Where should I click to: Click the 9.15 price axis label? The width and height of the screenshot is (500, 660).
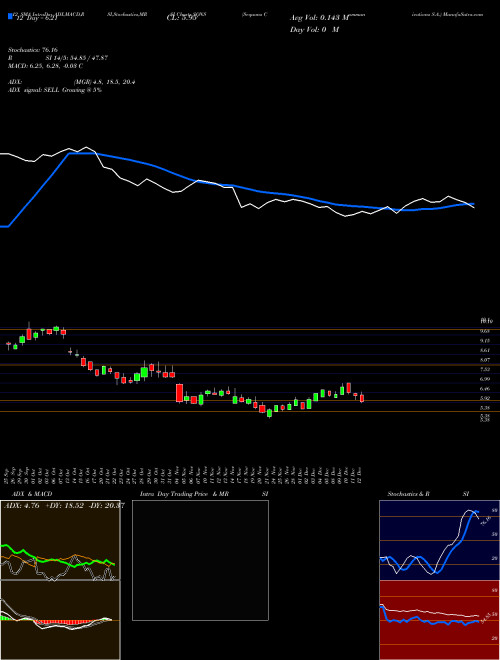(484, 341)
